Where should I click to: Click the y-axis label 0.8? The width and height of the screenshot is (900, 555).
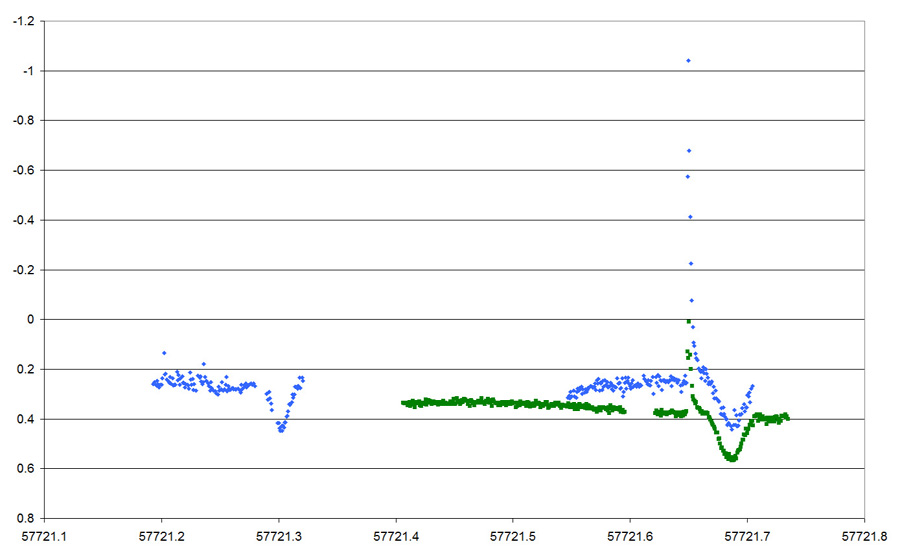click(26, 518)
